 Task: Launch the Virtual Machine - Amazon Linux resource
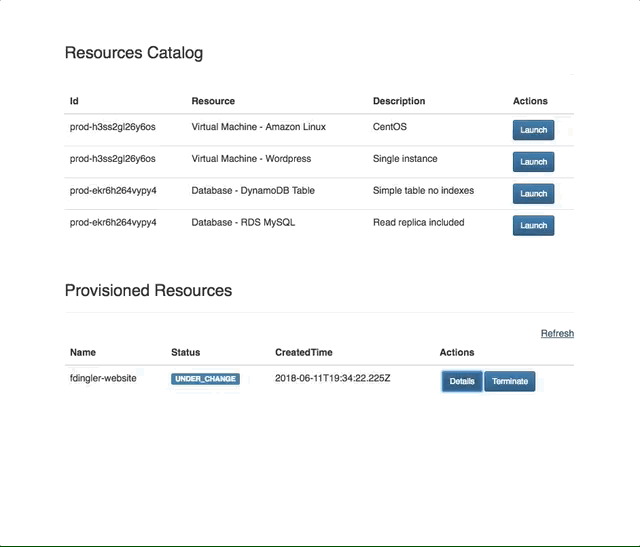click(533, 130)
